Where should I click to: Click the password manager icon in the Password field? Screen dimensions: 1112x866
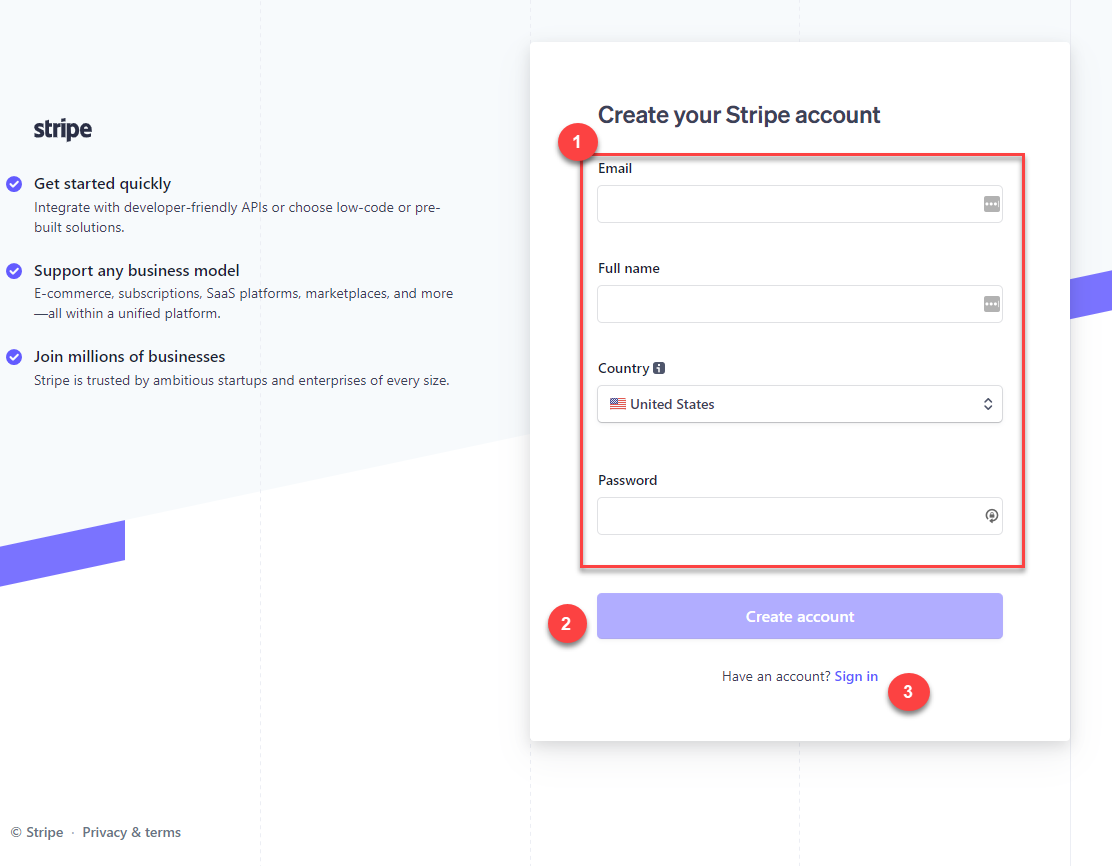tap(991, 516)
